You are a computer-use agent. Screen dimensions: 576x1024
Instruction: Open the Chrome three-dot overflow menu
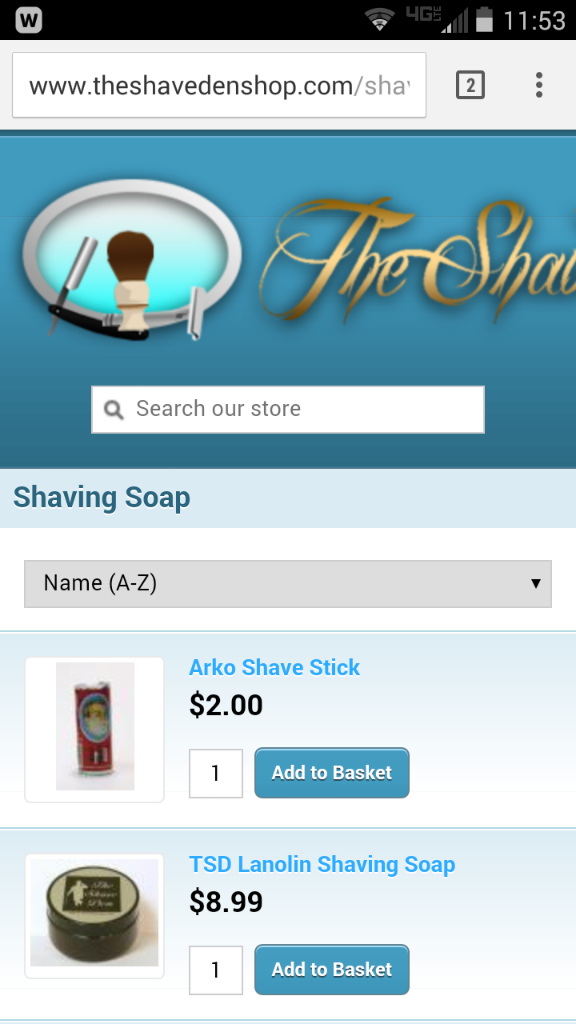[539, 86]
